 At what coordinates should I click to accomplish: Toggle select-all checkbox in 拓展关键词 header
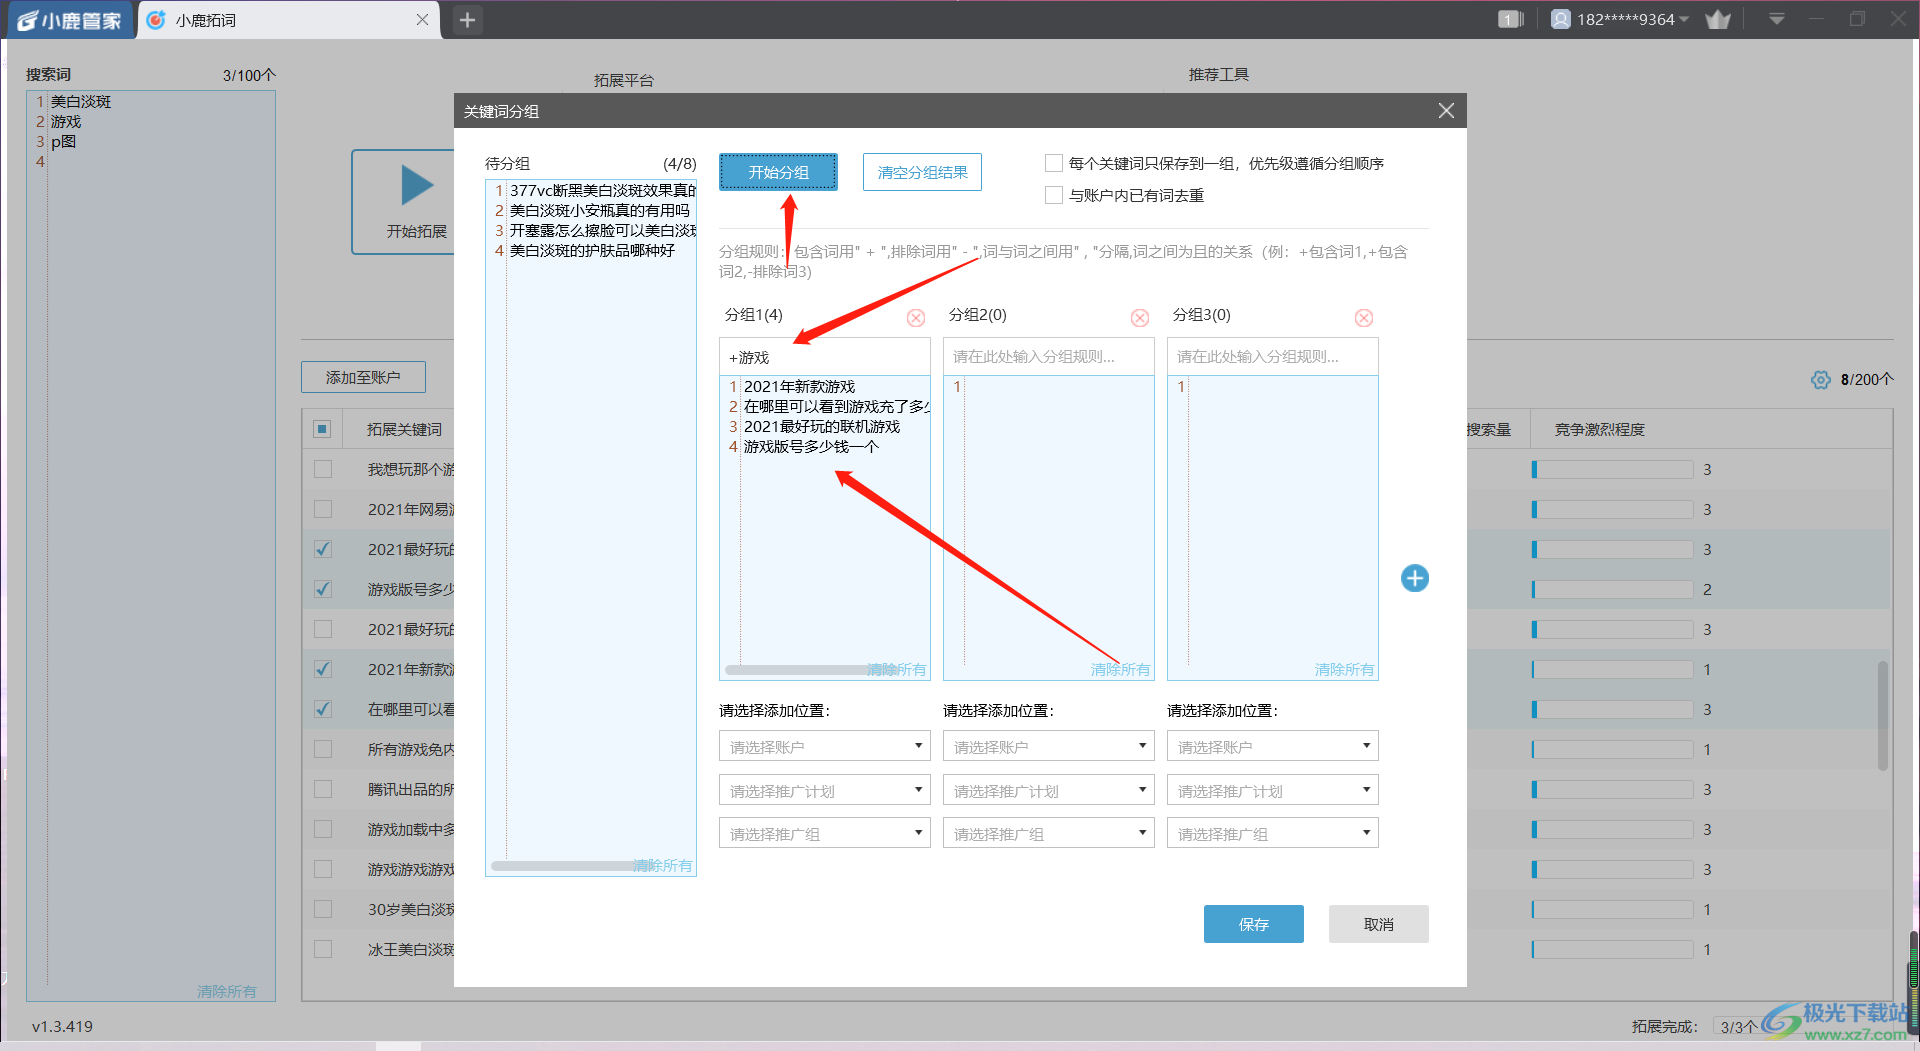(x=322, y=429)
